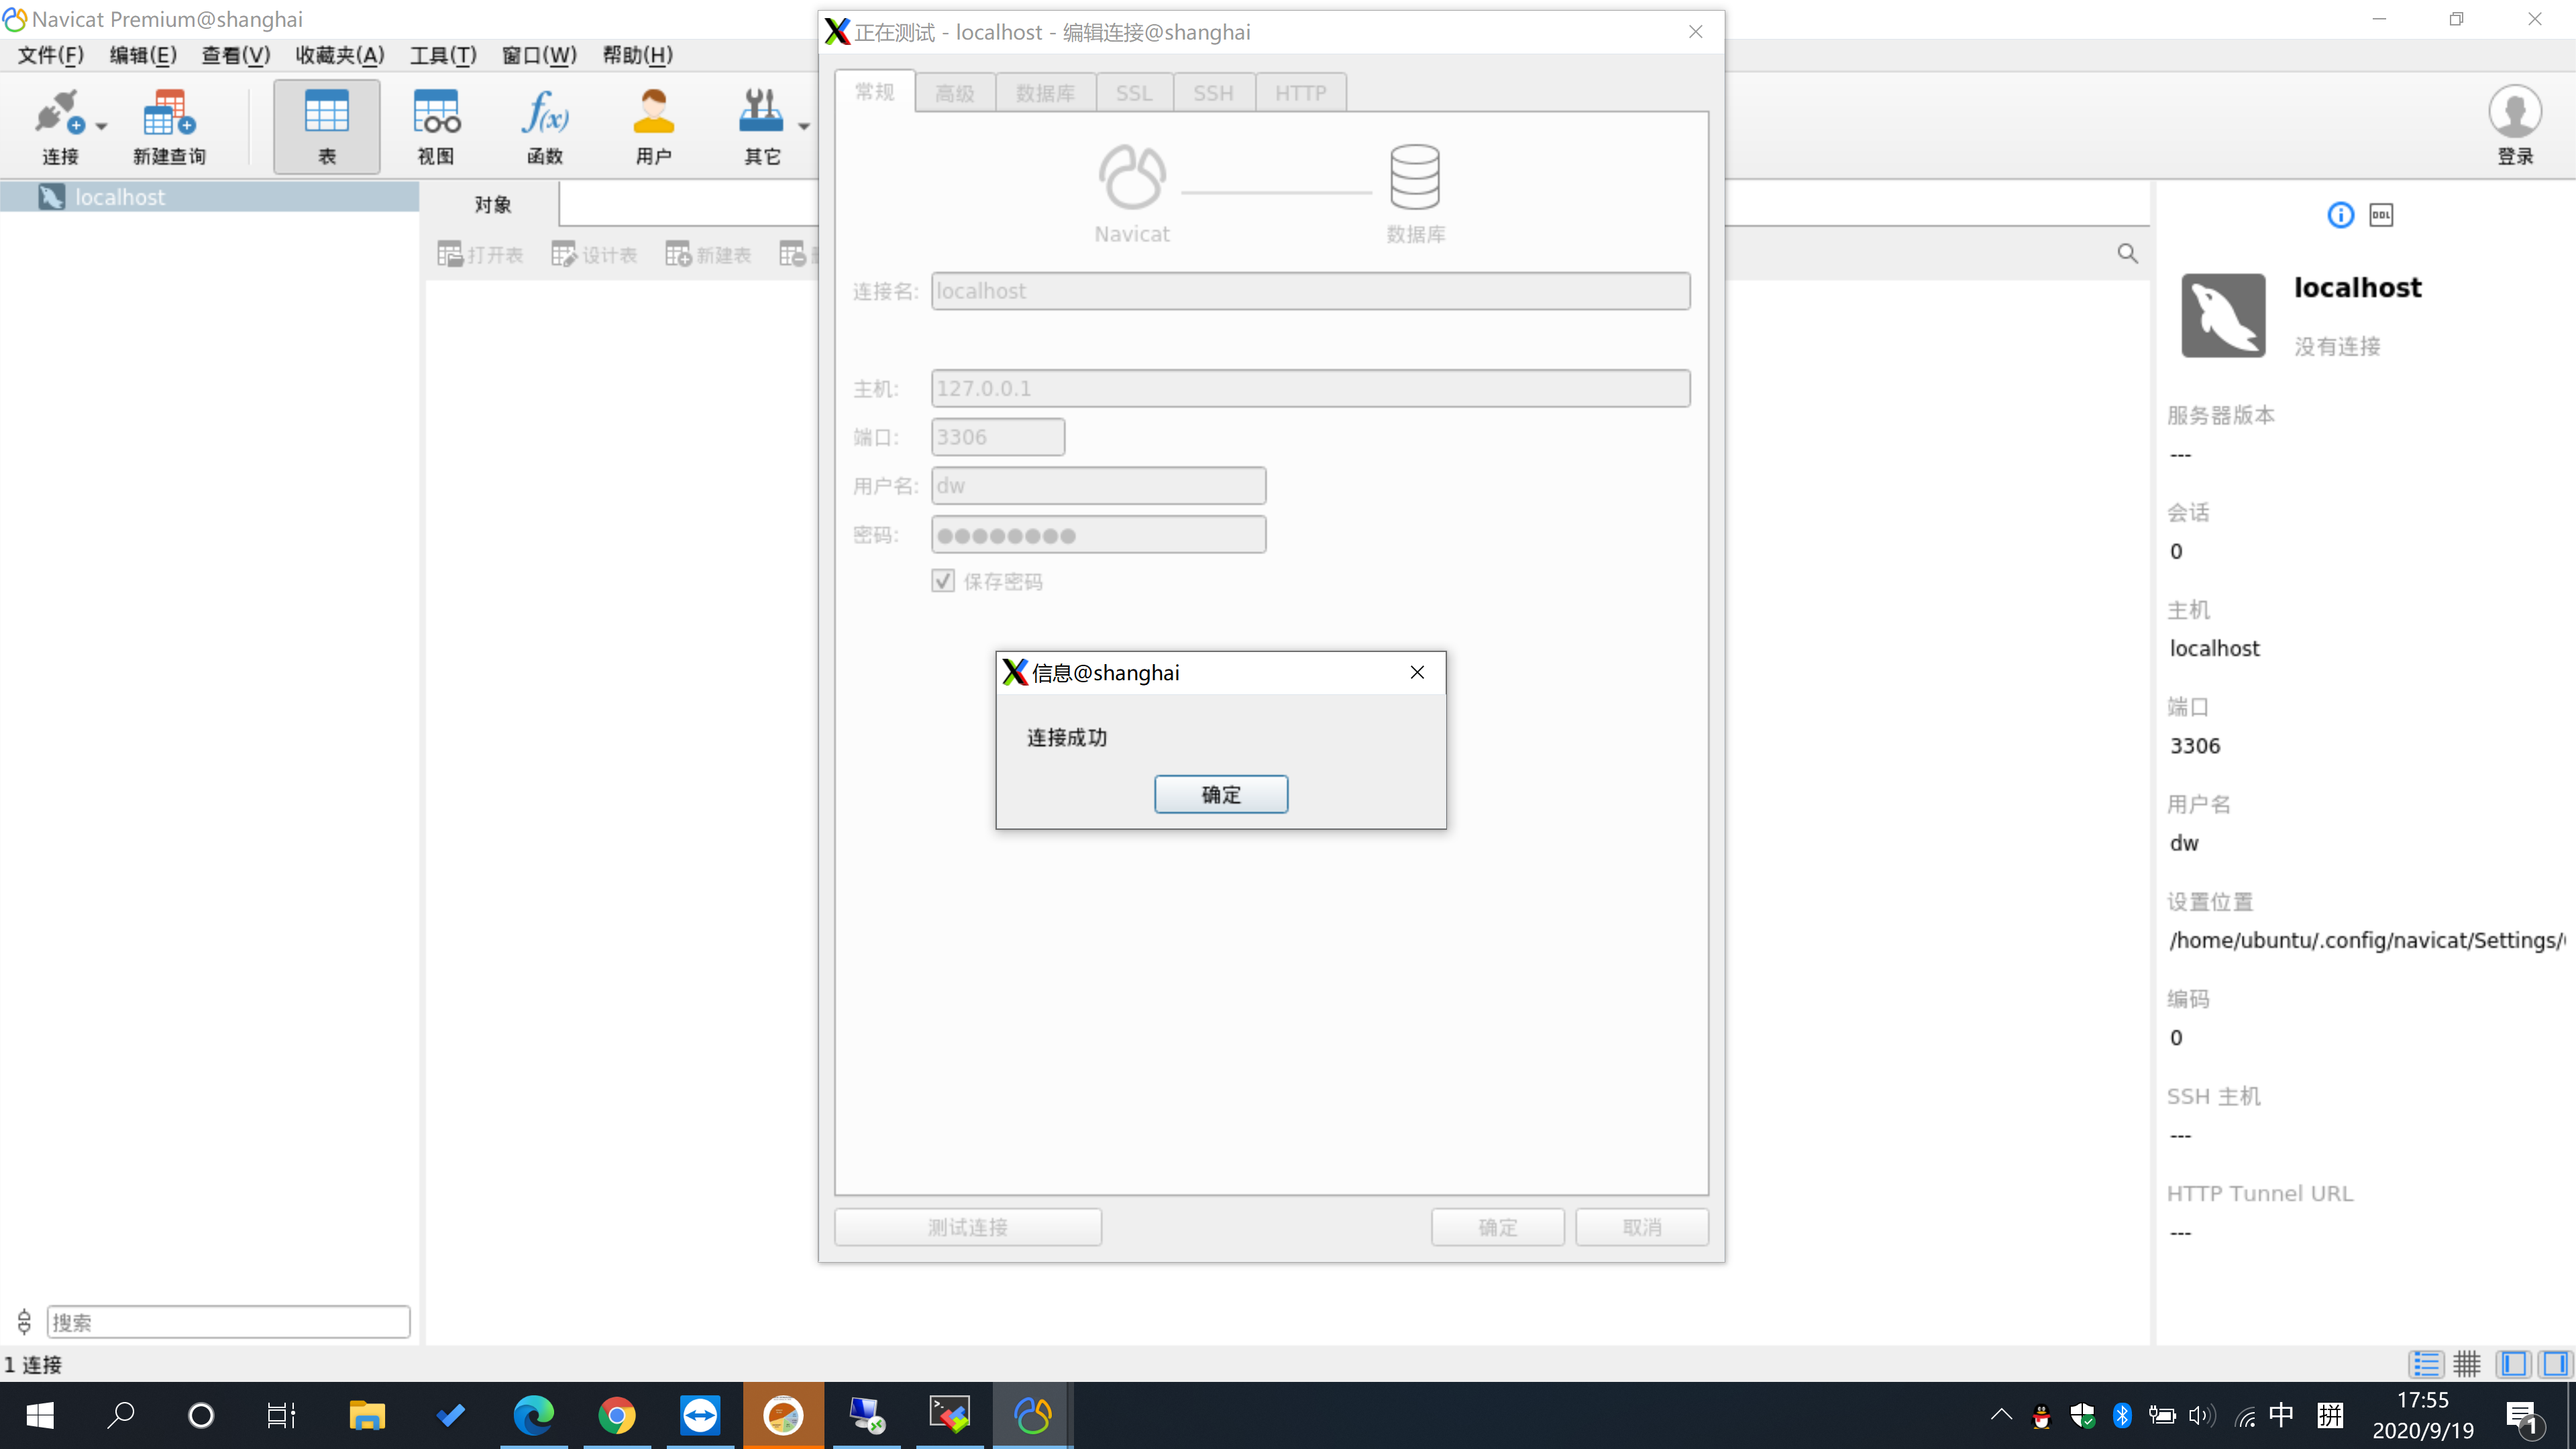Open TeamViewer from the taskbar
The width and height of the screenshot is (2576, 1449).
click(x=700, y=1415)
